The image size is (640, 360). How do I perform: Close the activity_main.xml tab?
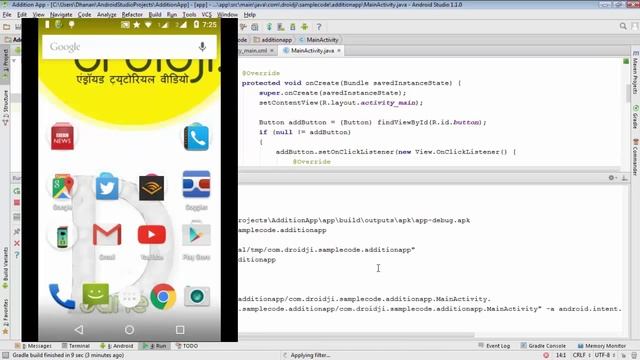pos(272,51)
